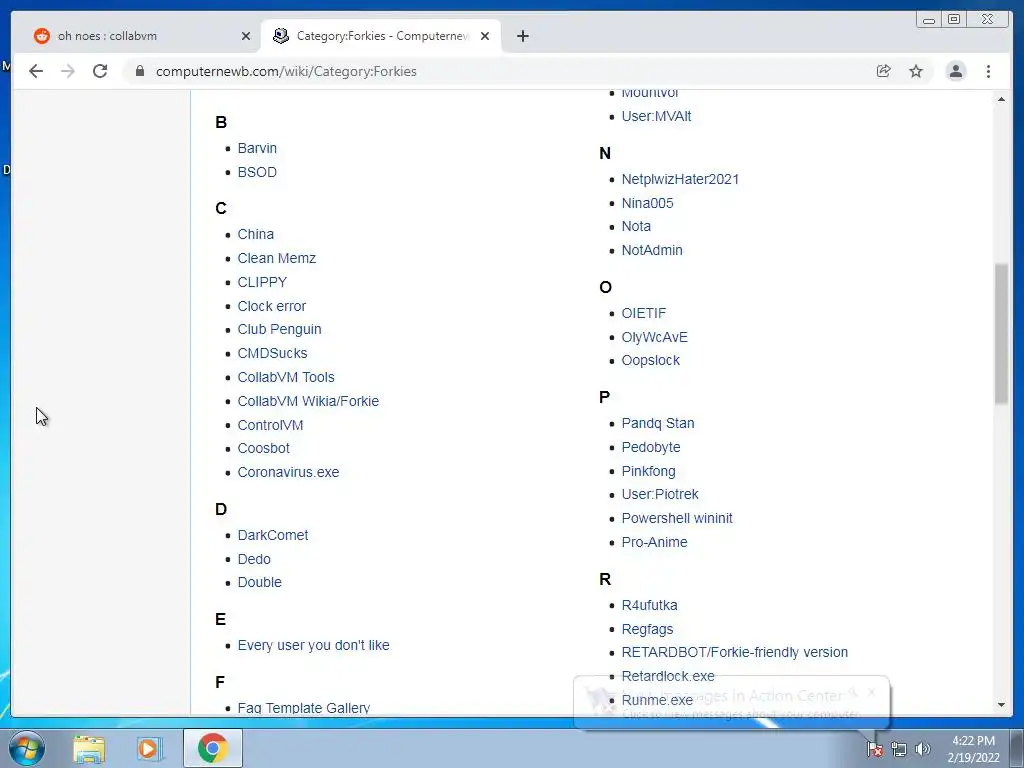1024x768 pixels.
Task: Open the Nina005 link
Action: click(x=647, y=203)
